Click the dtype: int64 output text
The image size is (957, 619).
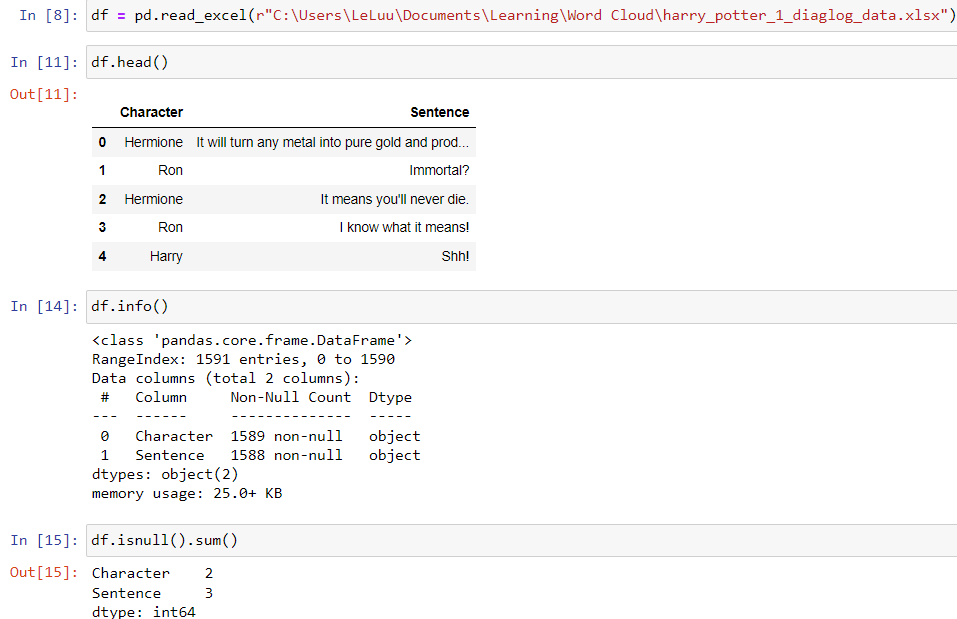pos(143,611)
